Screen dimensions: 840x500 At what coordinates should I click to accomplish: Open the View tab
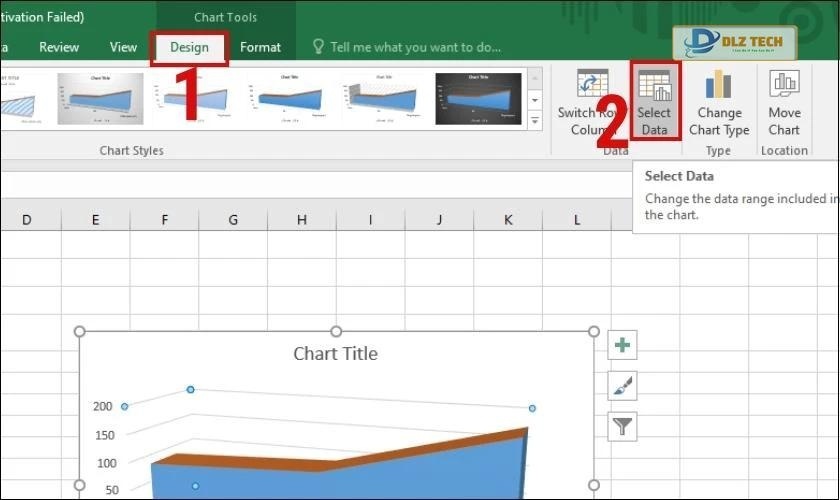(123, 47)
